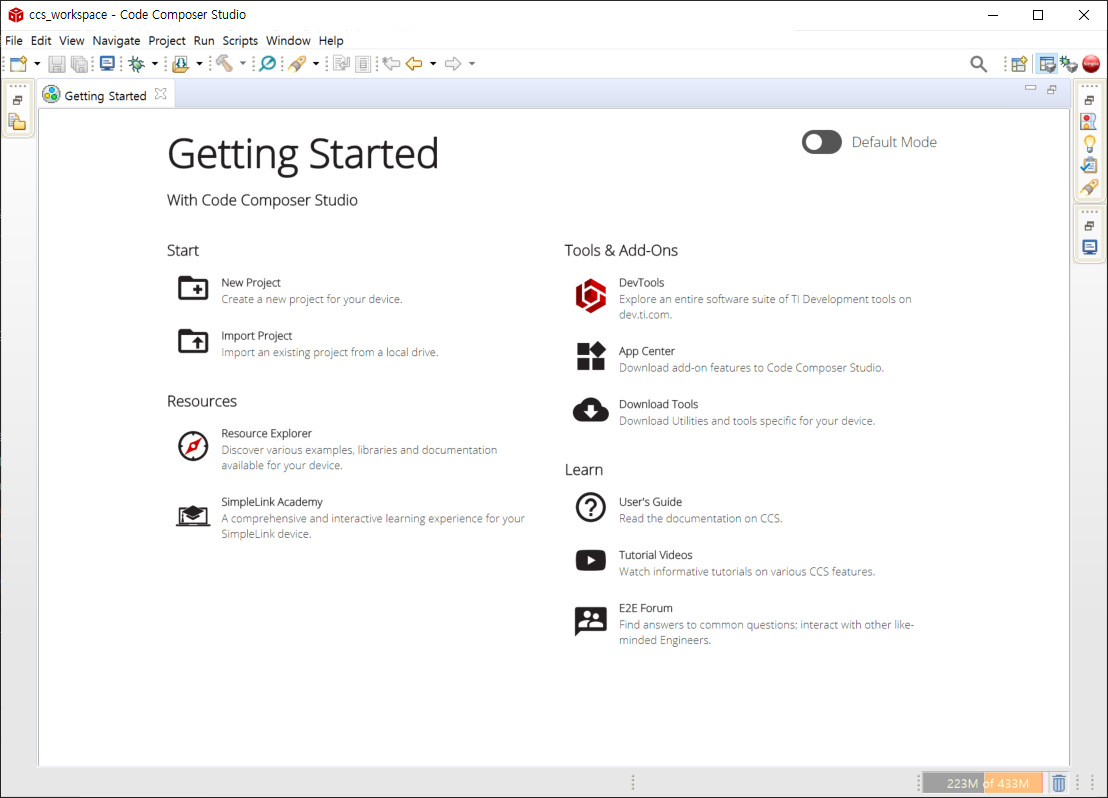Click the lightbulb icon in right trim

pyautogui.click(x=1090, y=143)
